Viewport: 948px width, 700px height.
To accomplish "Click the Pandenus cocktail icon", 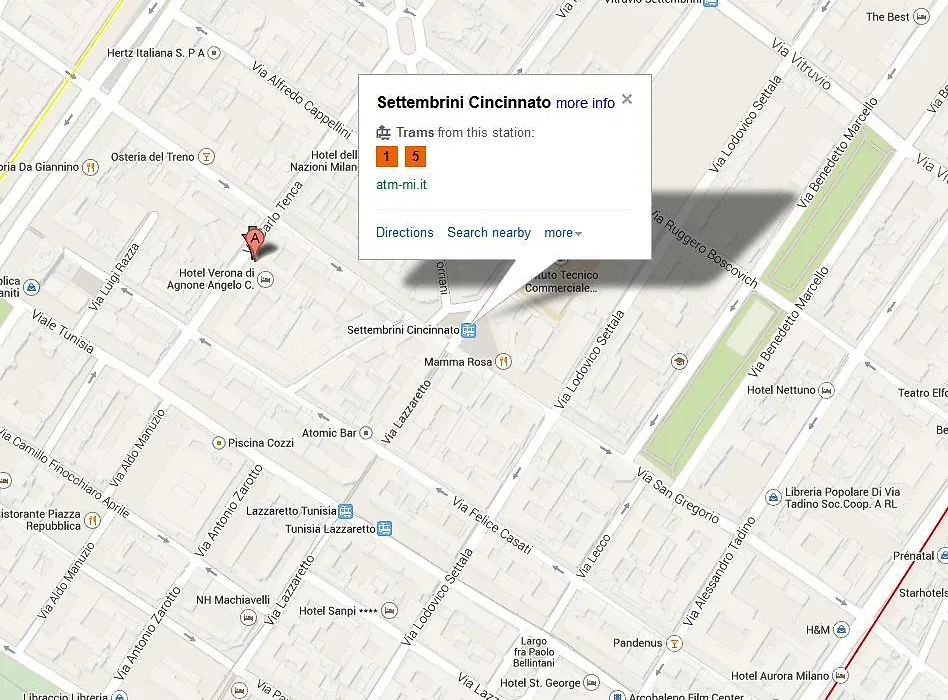I will (x=674, y=643).
